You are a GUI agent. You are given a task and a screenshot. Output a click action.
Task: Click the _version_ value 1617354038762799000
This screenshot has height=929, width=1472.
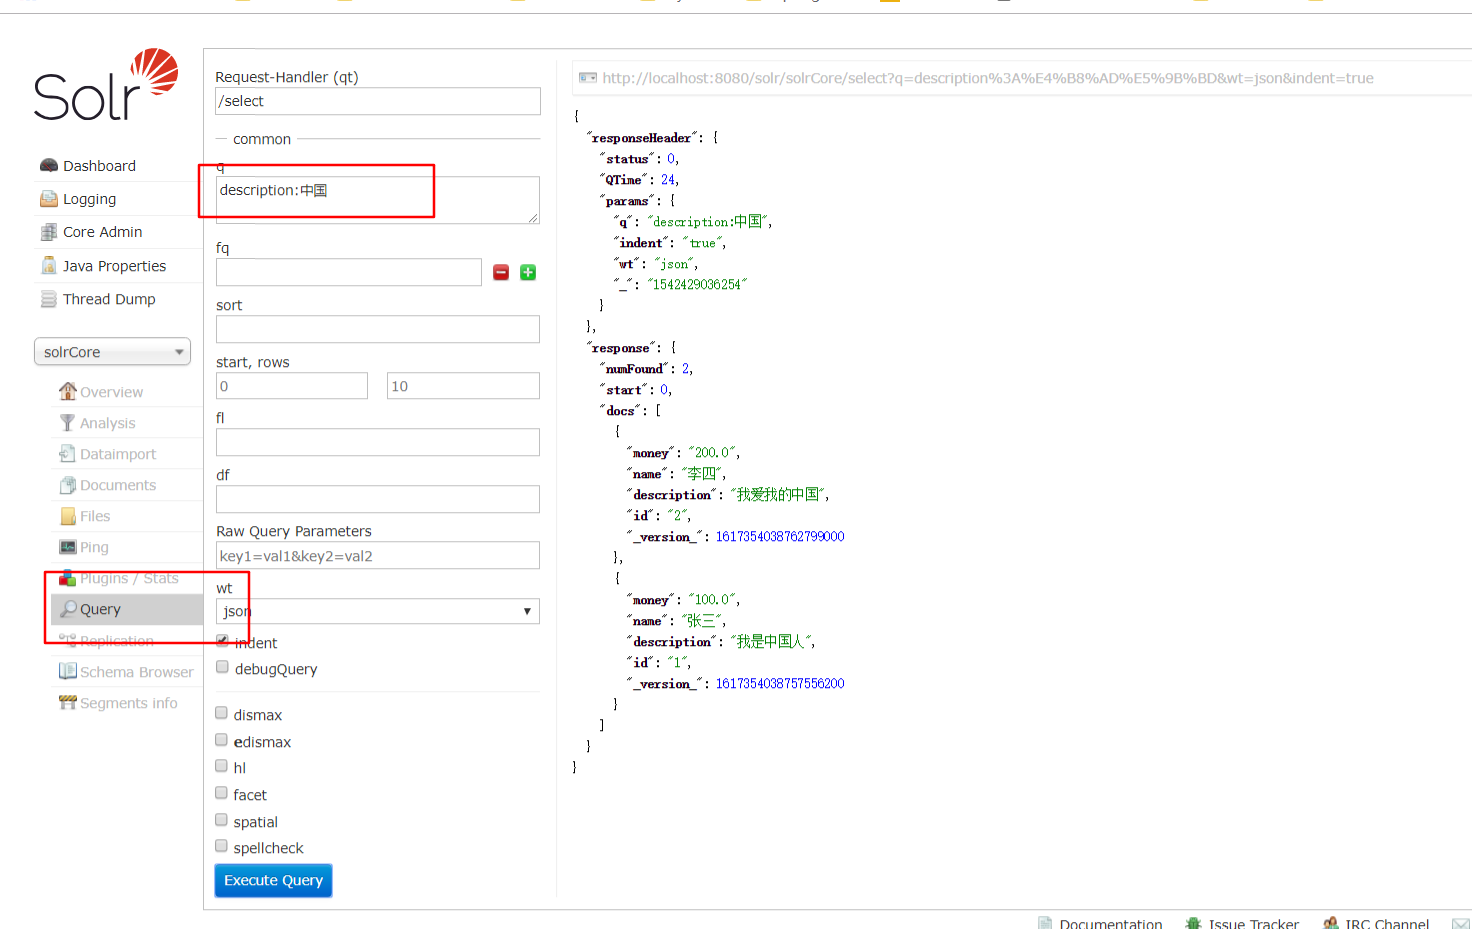tap(780, 537)
